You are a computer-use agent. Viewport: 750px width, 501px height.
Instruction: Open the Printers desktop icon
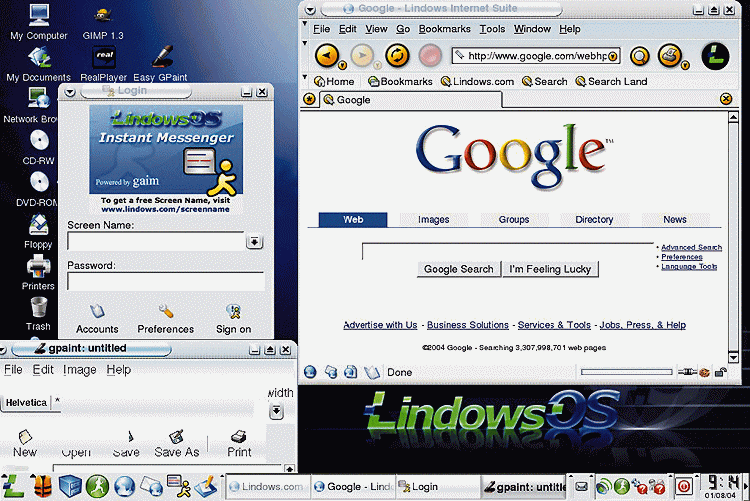click(x=38, y=273)
